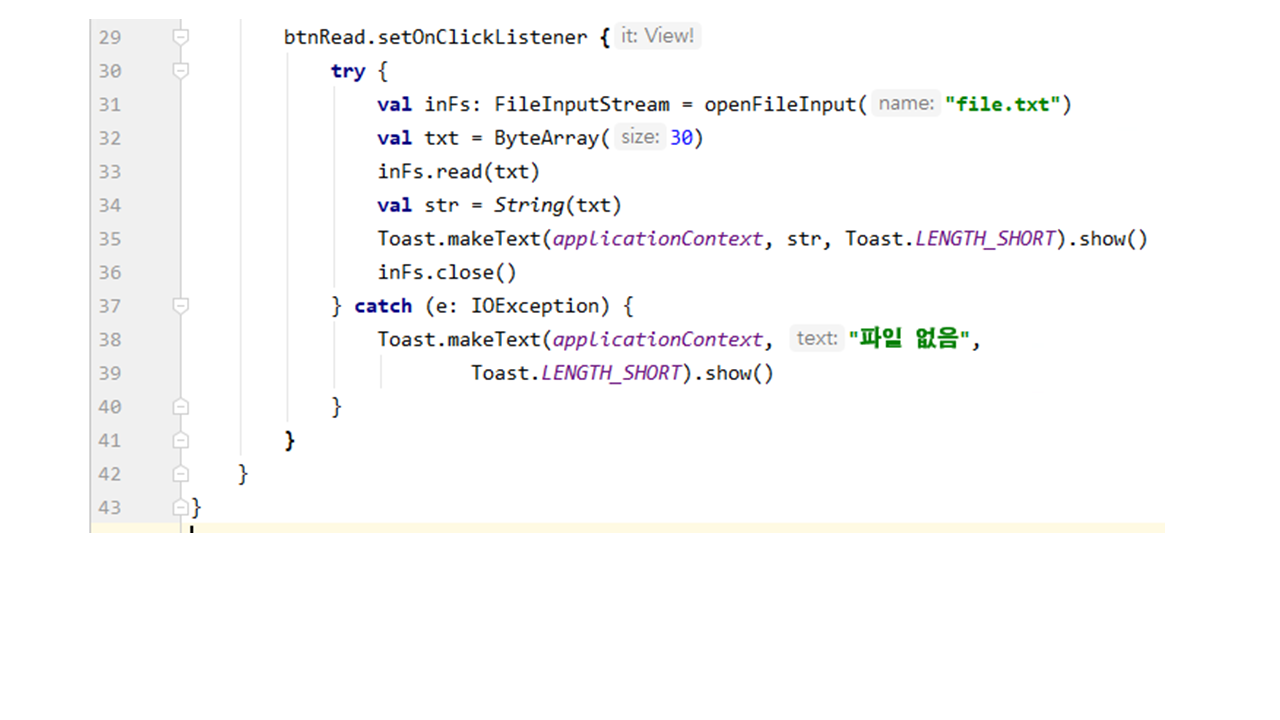Click the fold end marker on line 40
This screenshot has height=720, width=1280.
pyautogui.click(x=181, y=406)
